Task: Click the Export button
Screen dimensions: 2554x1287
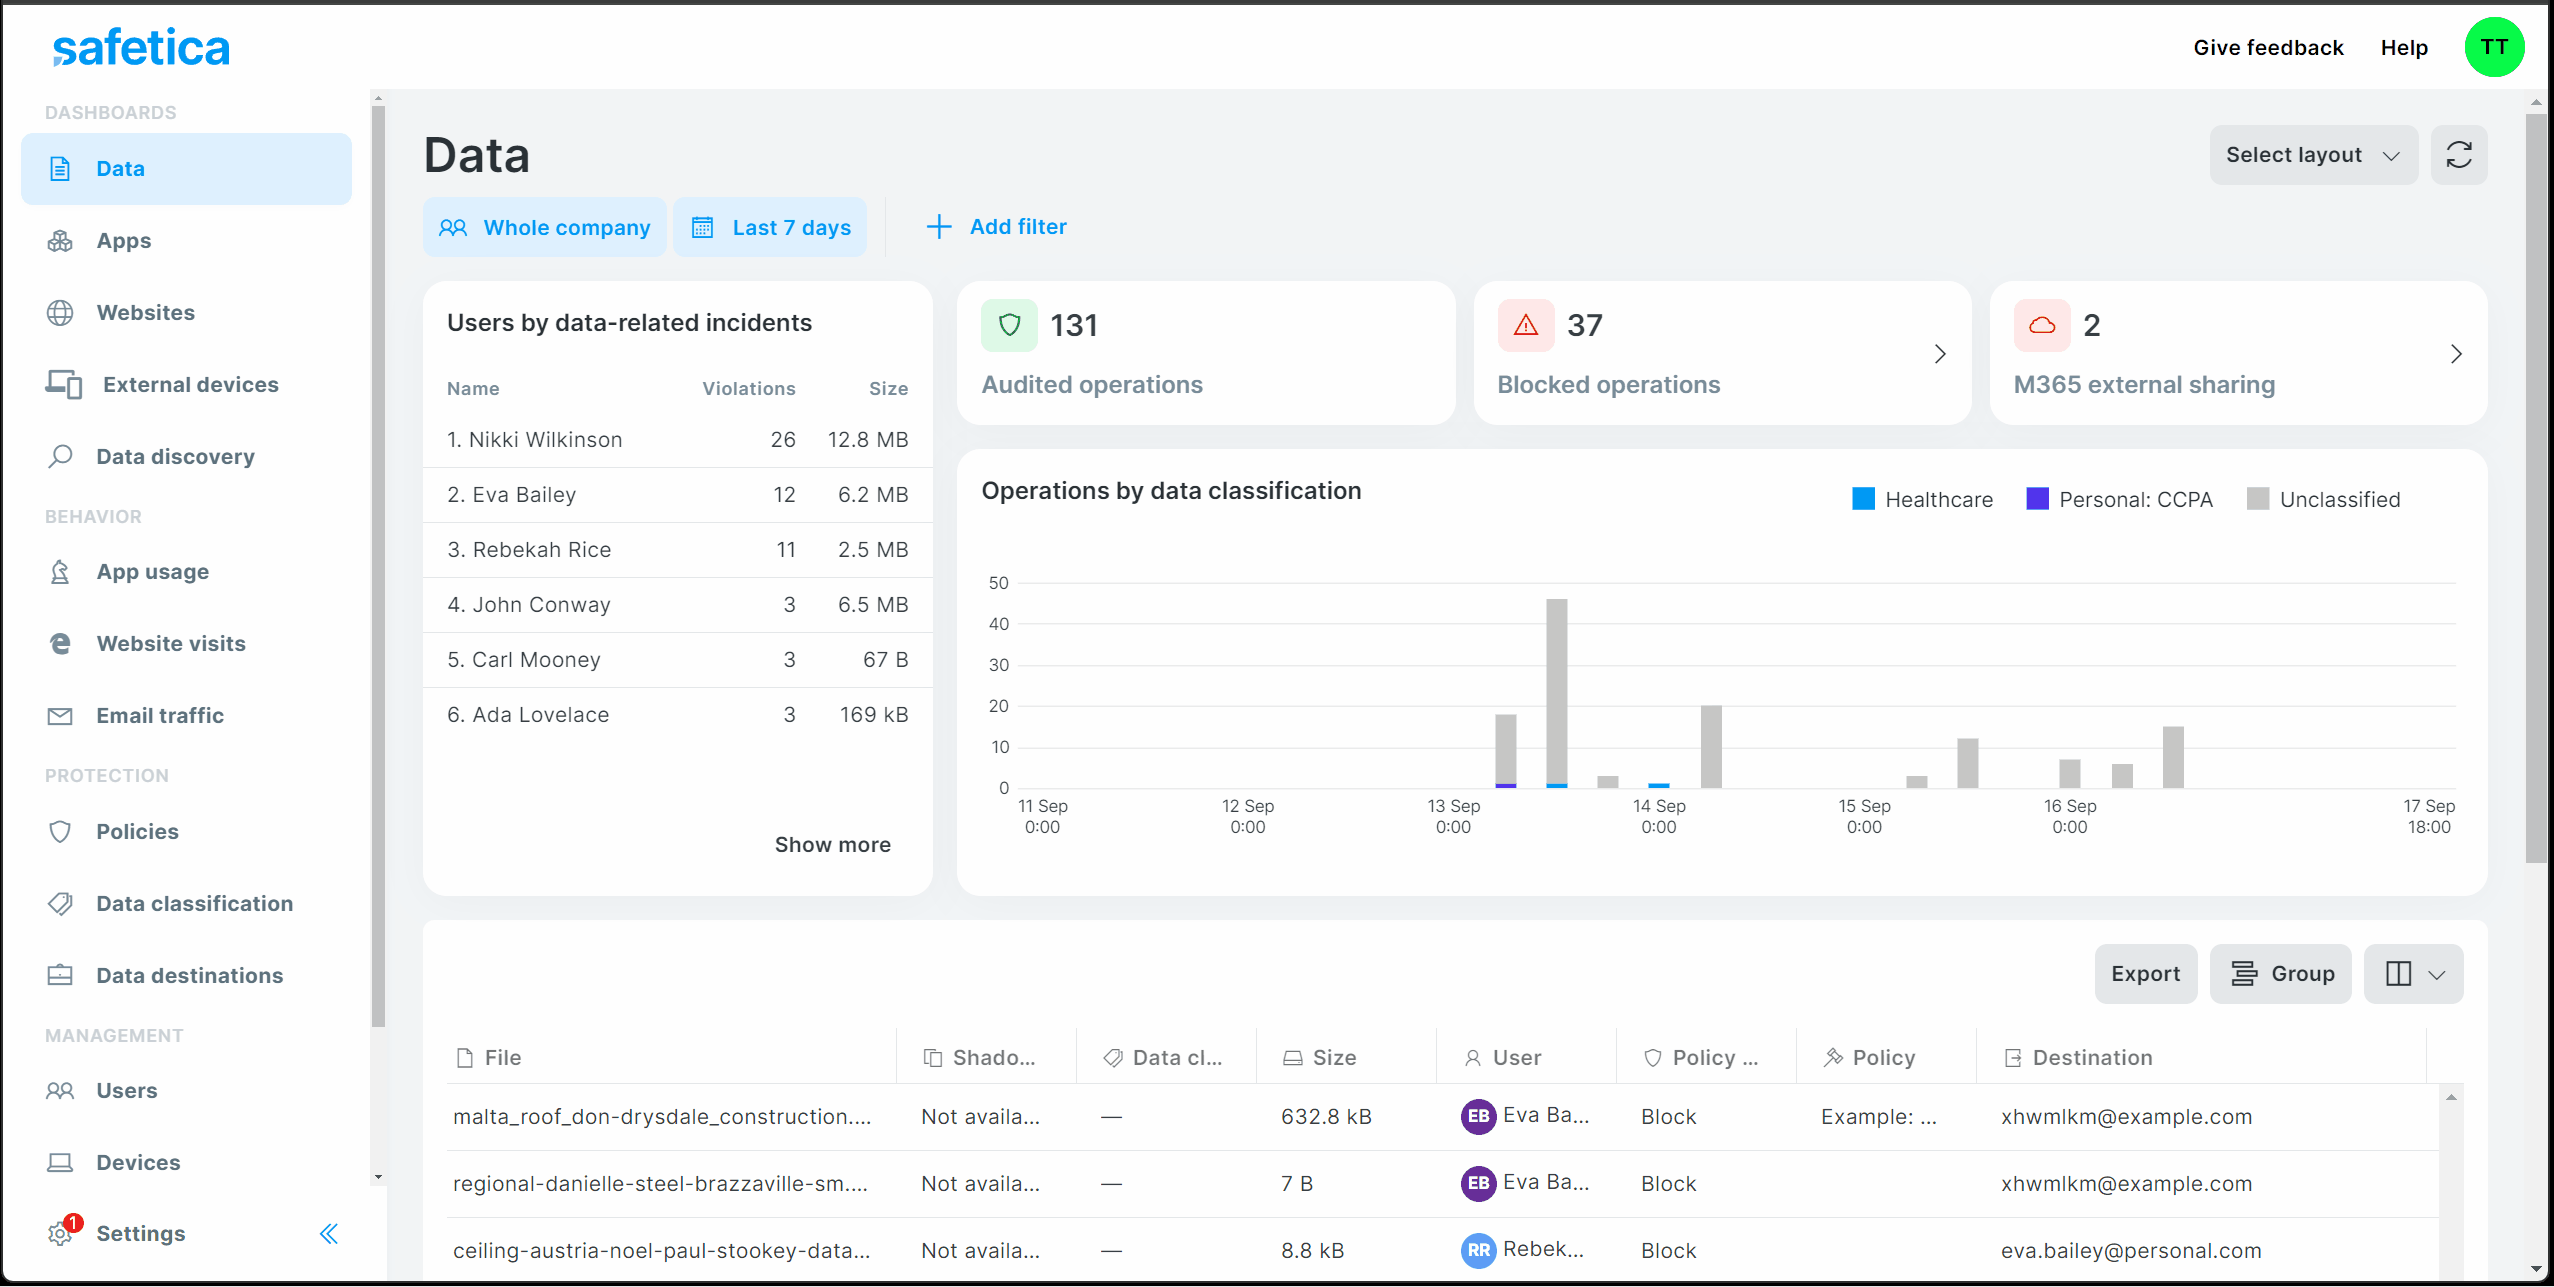Action: pyautogui.click(x=2145, y=973)
